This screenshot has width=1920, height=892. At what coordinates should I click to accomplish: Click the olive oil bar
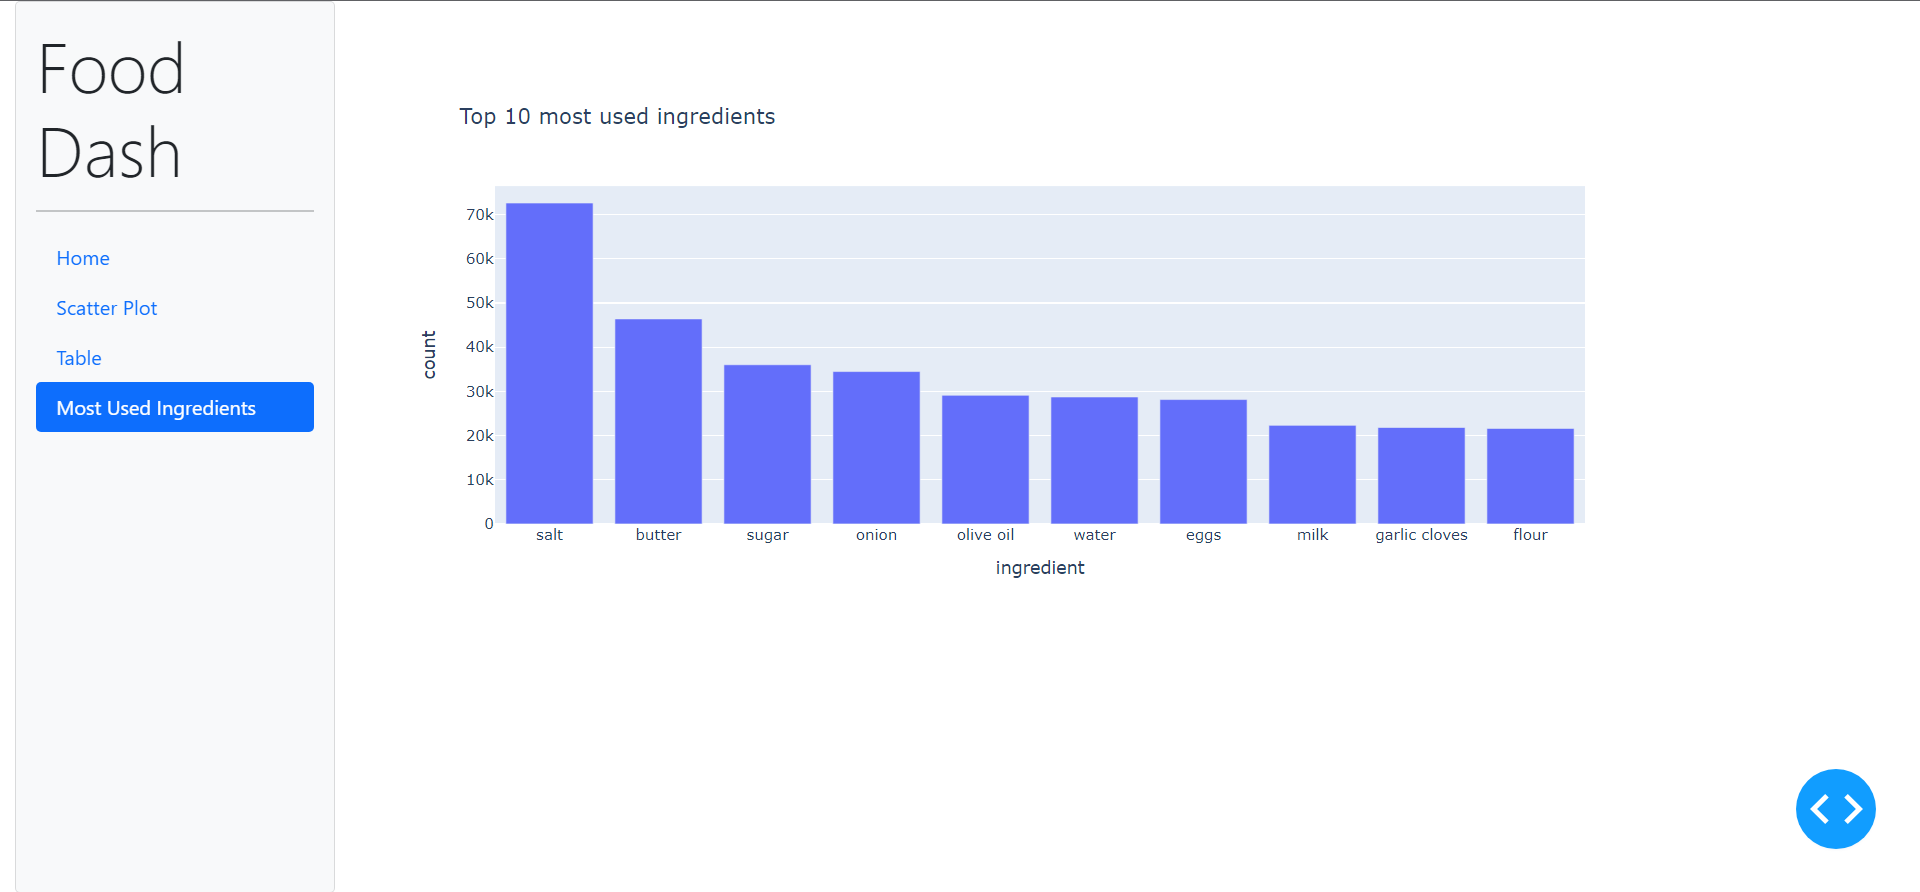(x=985, y=459)
